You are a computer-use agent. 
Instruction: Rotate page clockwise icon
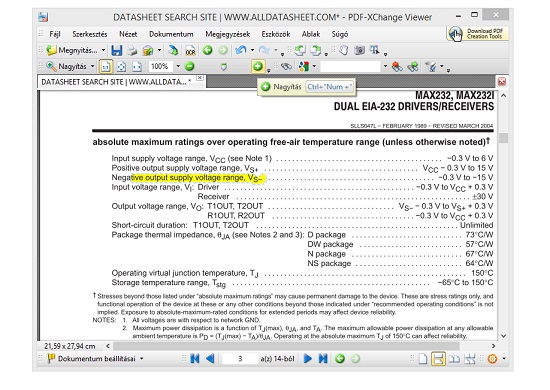316,51
